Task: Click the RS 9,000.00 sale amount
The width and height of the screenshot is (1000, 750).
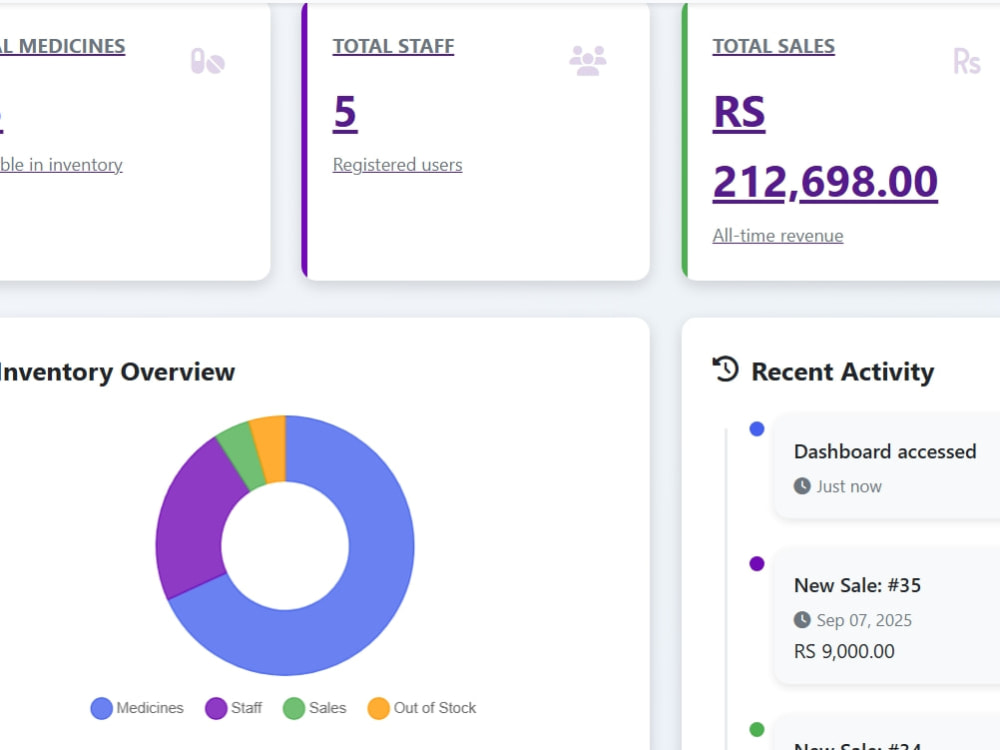Action: (844, 651)
